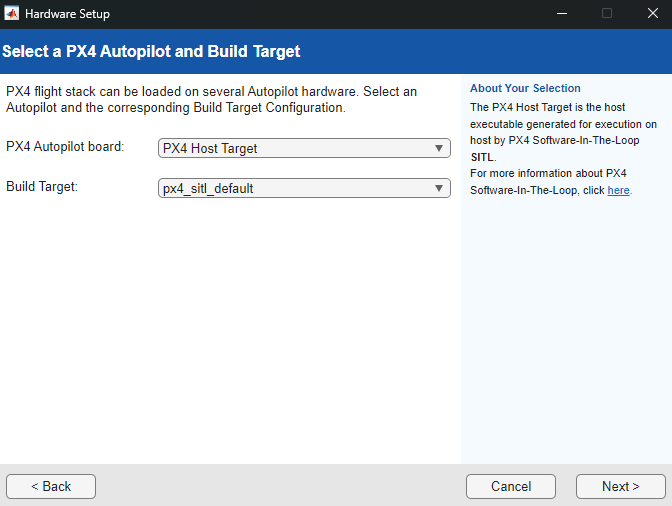
Task: Cancel the hardware setup
Action: pos(511,486)
